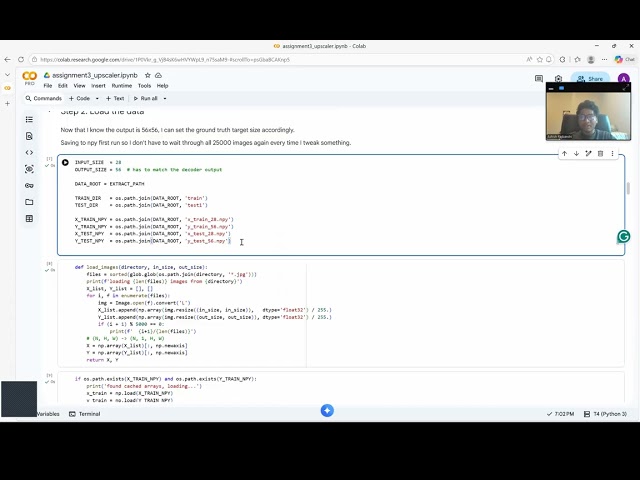This screenshot has height=480, width=640.
Task: Click the AI edit pencil icon on cell
Action: pyautogui.click(x=588, y=153)
